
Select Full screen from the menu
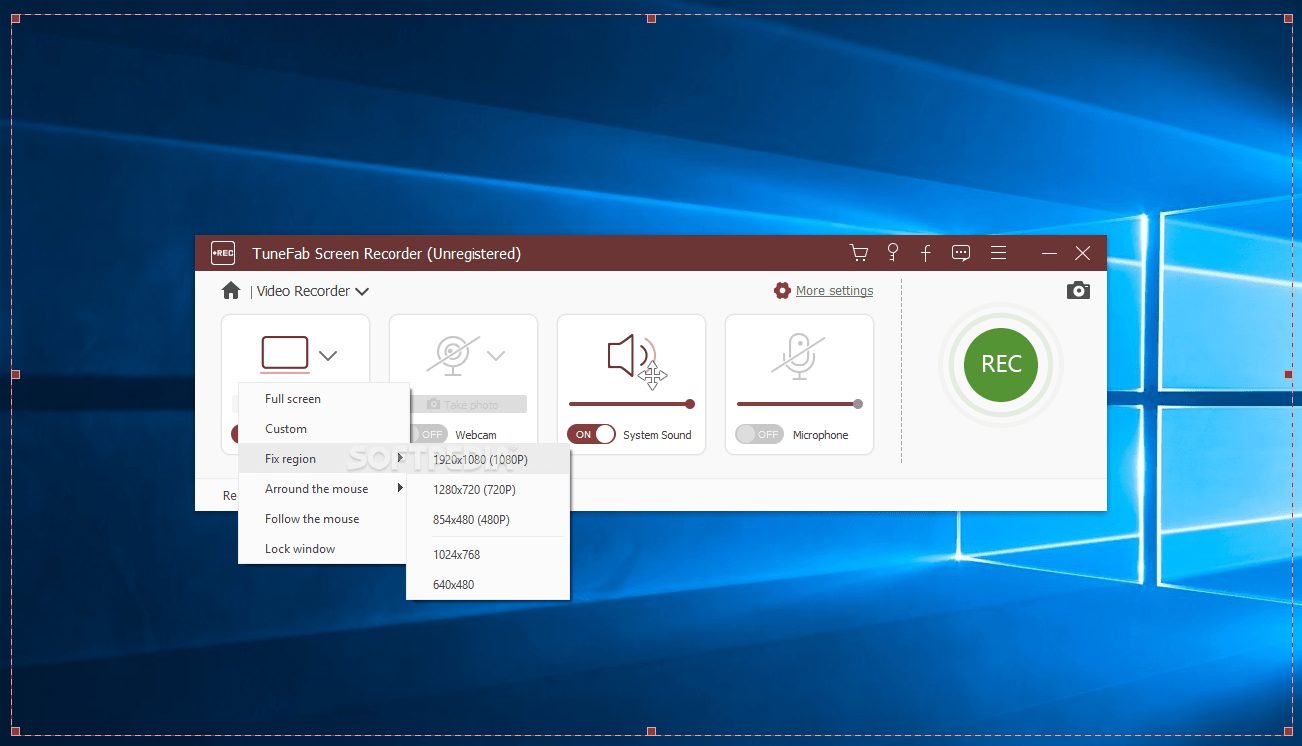(293, 399)
